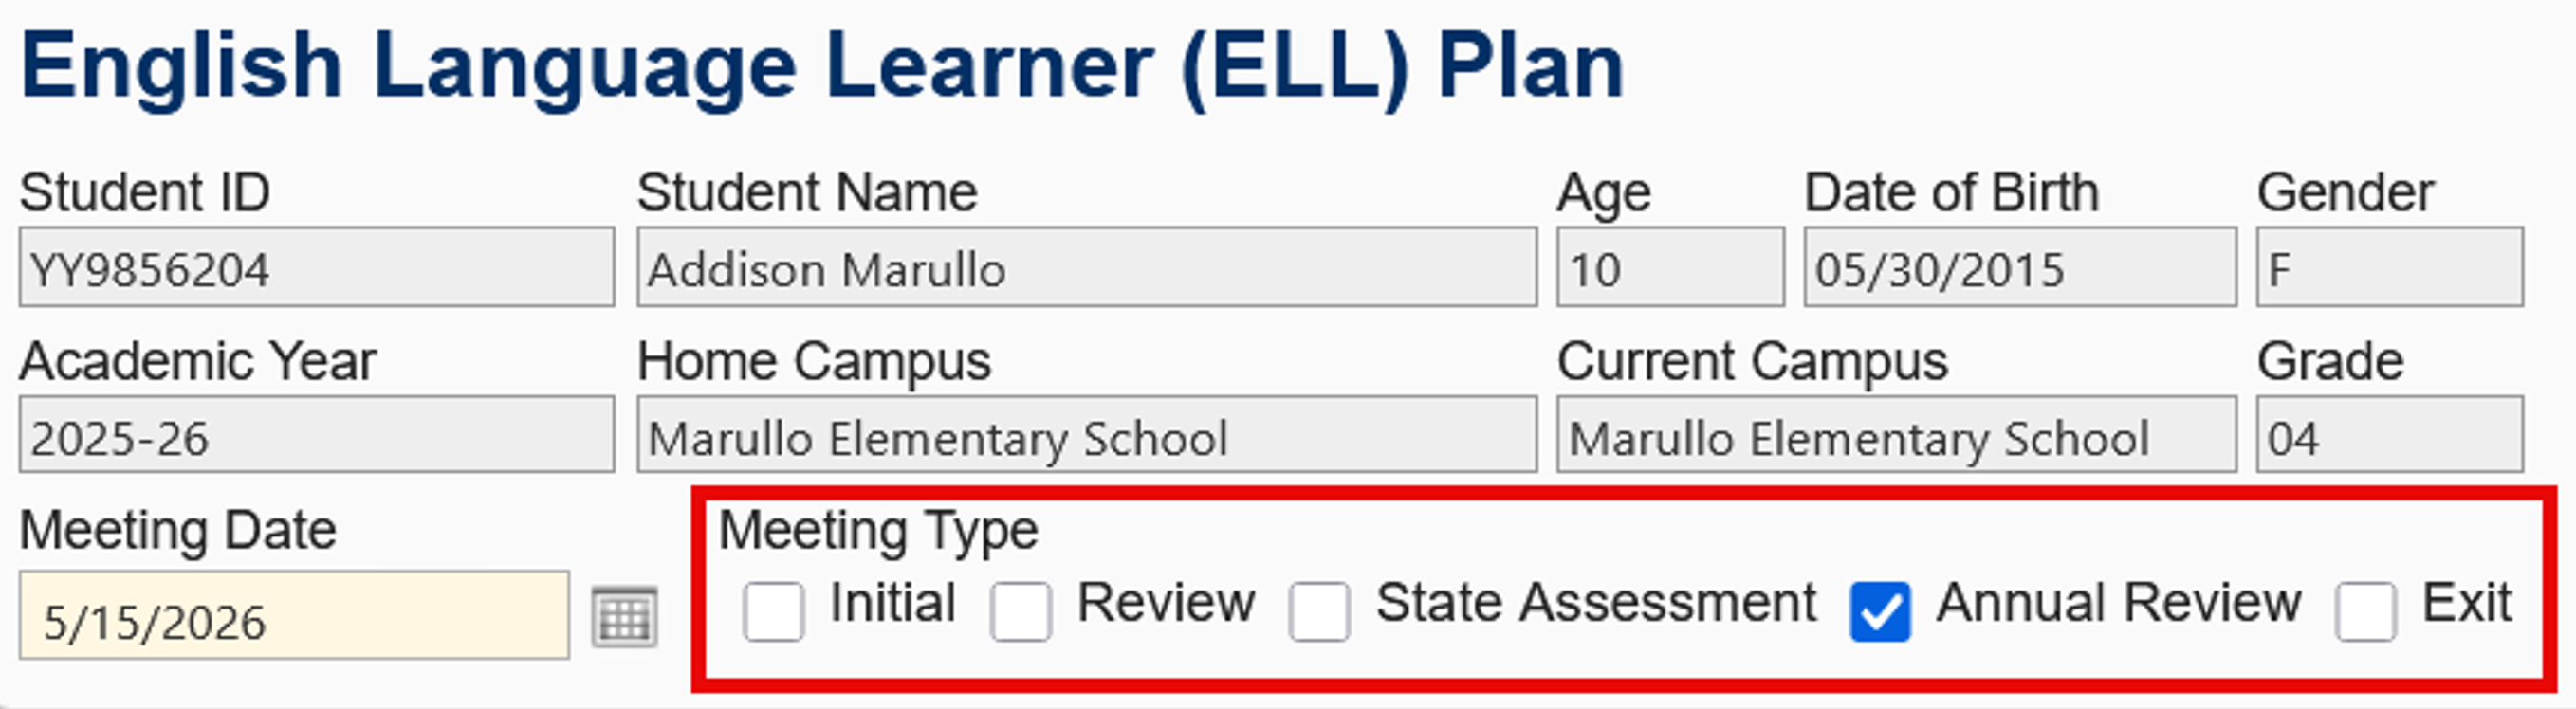
Task: Click the Age field showing 10
Action: click(1668, 267)
